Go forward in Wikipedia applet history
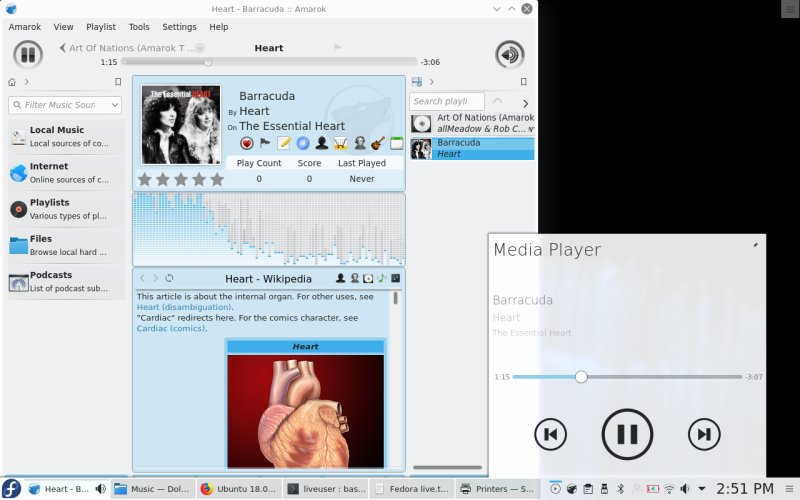Screen dimensions: 800x500 156,278
